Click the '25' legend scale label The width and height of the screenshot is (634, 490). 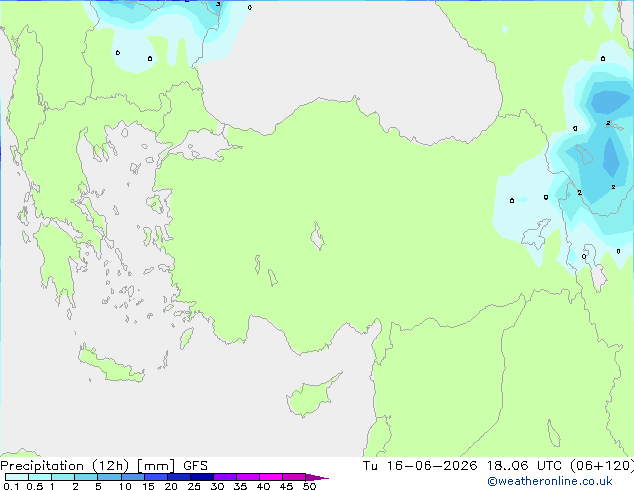[194, 486]
